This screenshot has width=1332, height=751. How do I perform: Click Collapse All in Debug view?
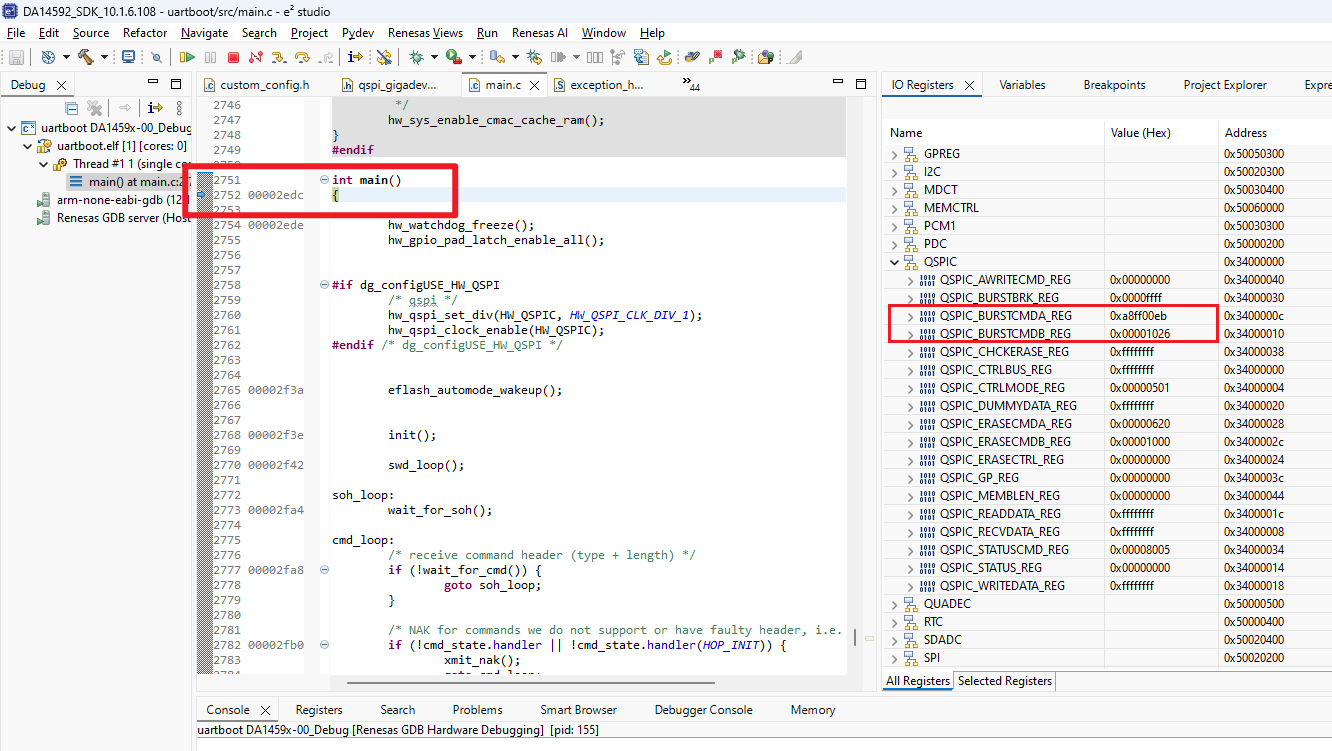coord(71,108)
